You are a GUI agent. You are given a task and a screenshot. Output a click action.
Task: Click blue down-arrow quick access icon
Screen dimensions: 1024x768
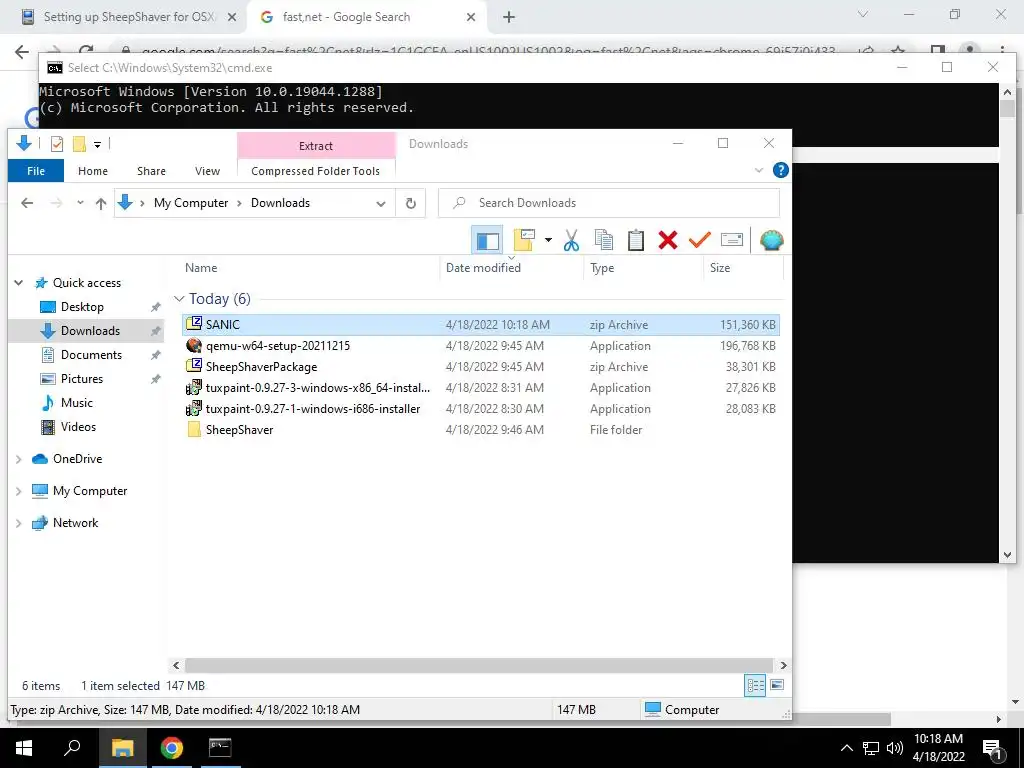coord(24,143)
